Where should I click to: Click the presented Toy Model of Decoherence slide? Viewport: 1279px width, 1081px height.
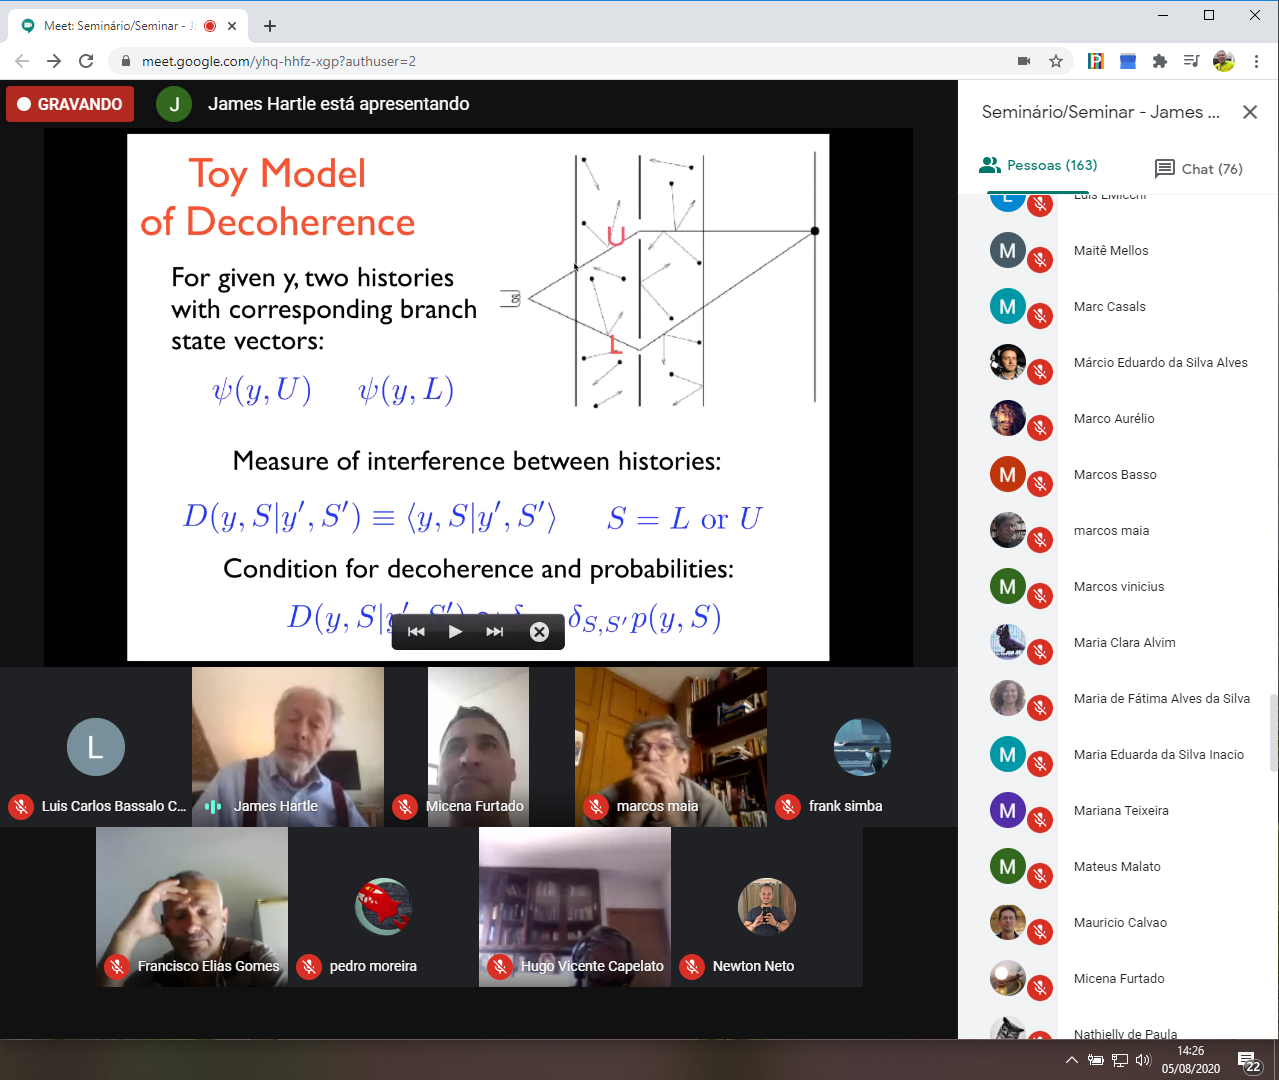pyautogui.click(x=478, y=397)
